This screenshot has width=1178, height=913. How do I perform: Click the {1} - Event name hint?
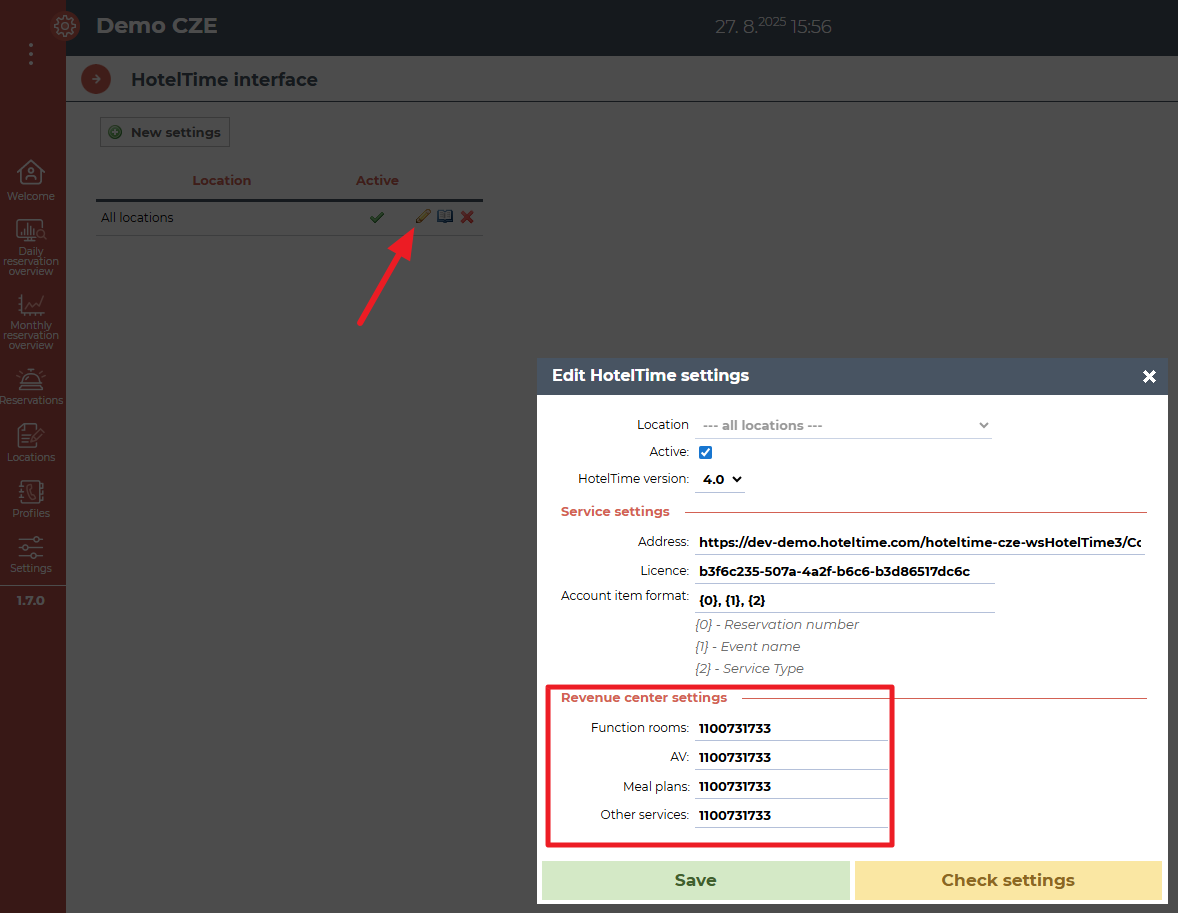click(x=748, y=646)
